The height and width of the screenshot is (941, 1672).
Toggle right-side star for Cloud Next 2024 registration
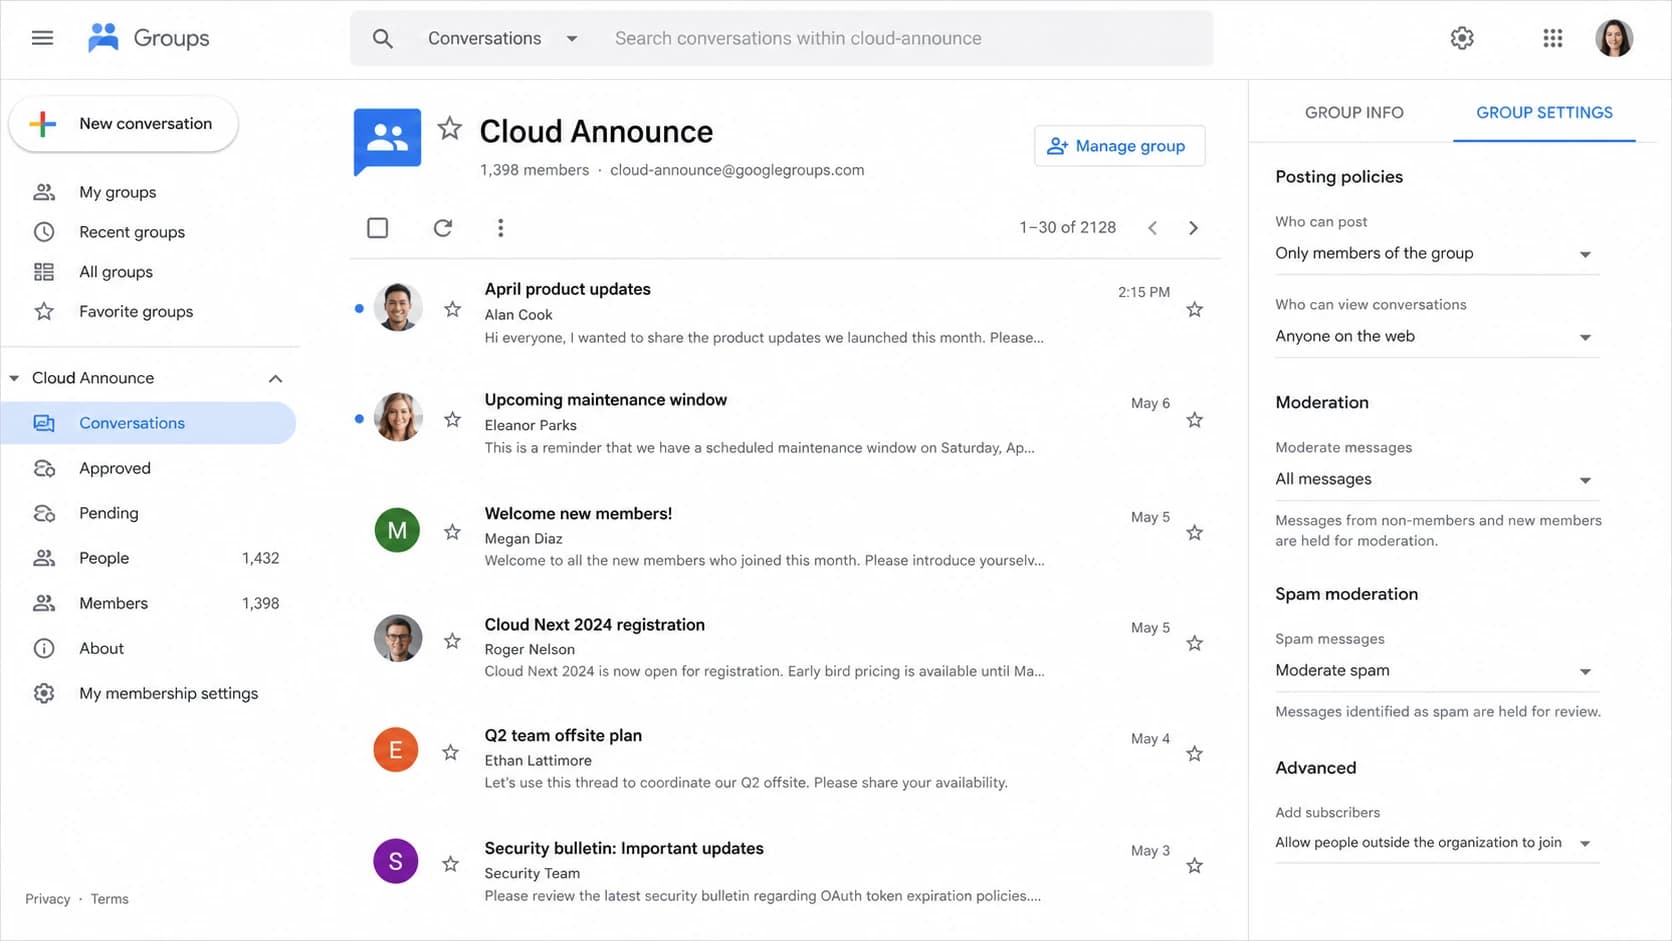(1194, 643)
